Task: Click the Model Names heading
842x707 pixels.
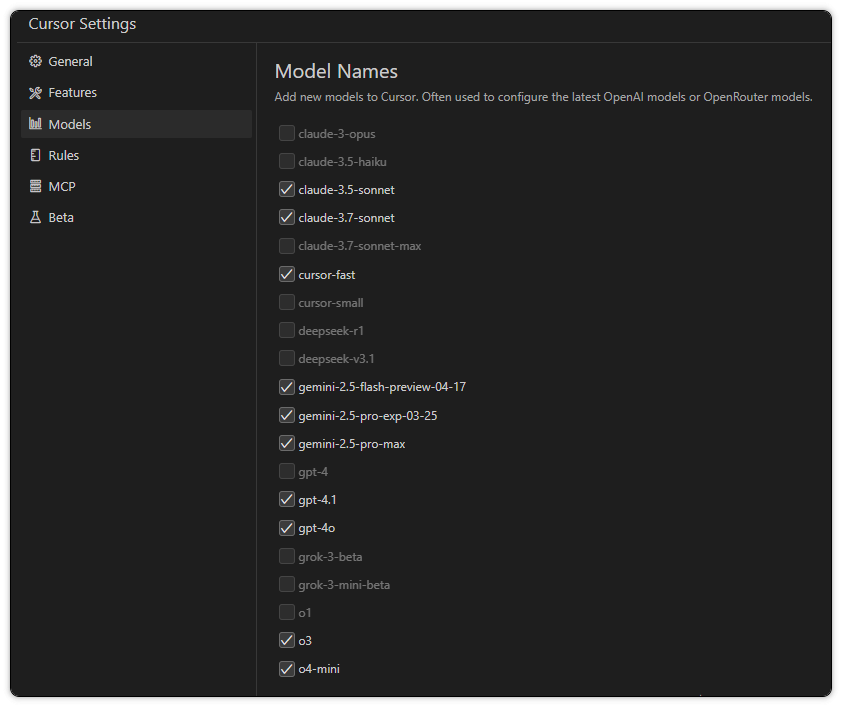Action: coord(336,71)
